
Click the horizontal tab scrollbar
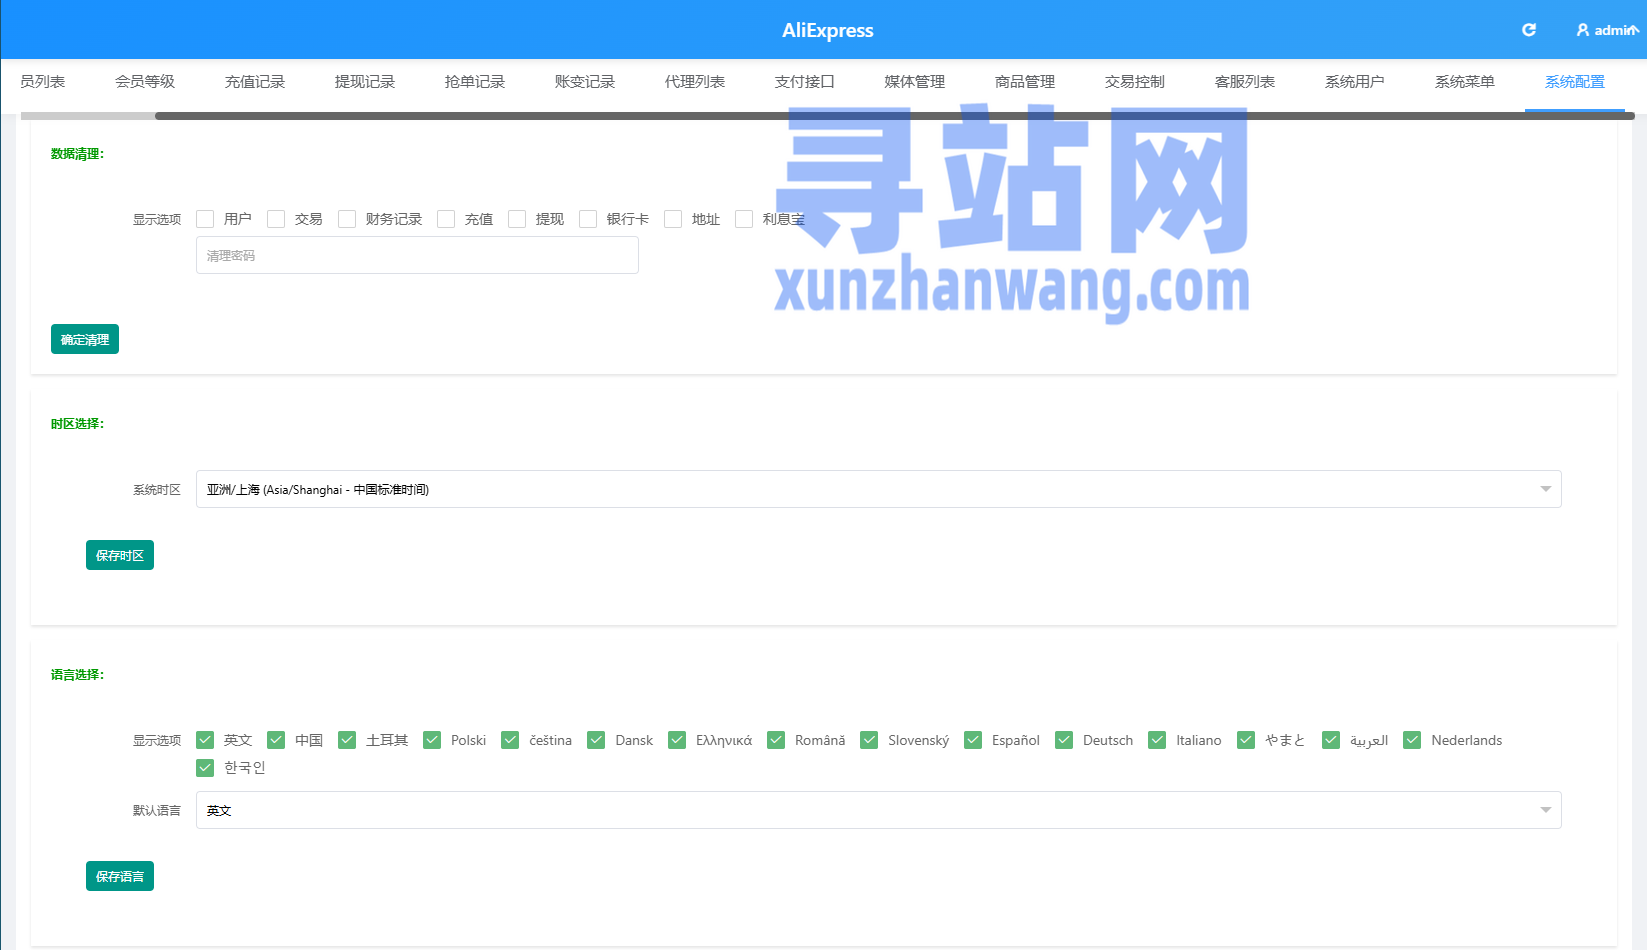pos(895,116)
